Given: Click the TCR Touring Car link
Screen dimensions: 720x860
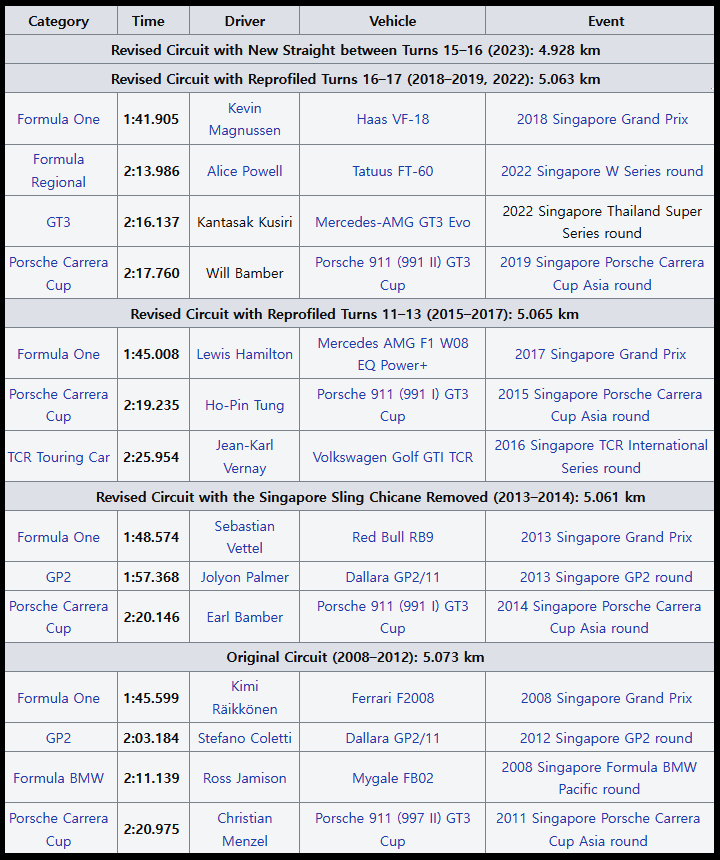Looking at the screenshot, I should 58,457.
